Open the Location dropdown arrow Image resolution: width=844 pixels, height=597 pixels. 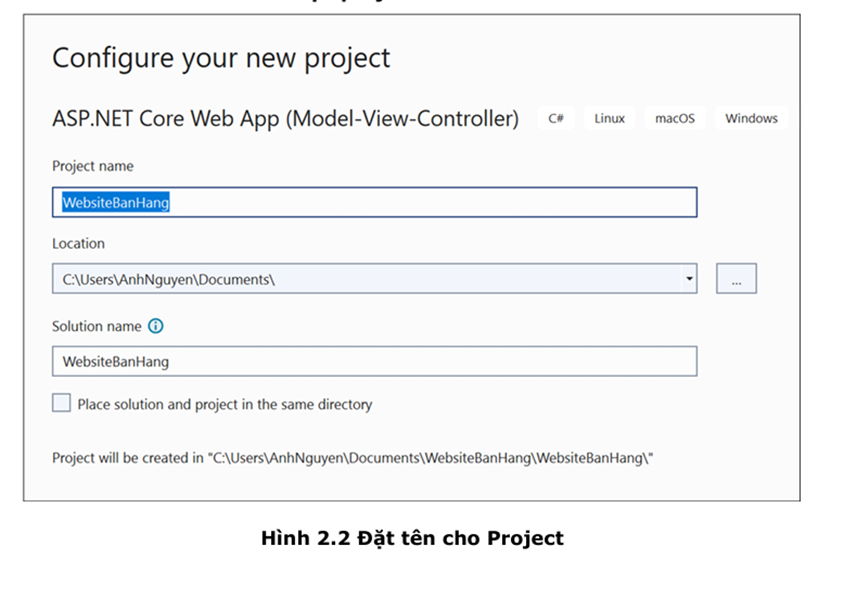coord(689,279)
